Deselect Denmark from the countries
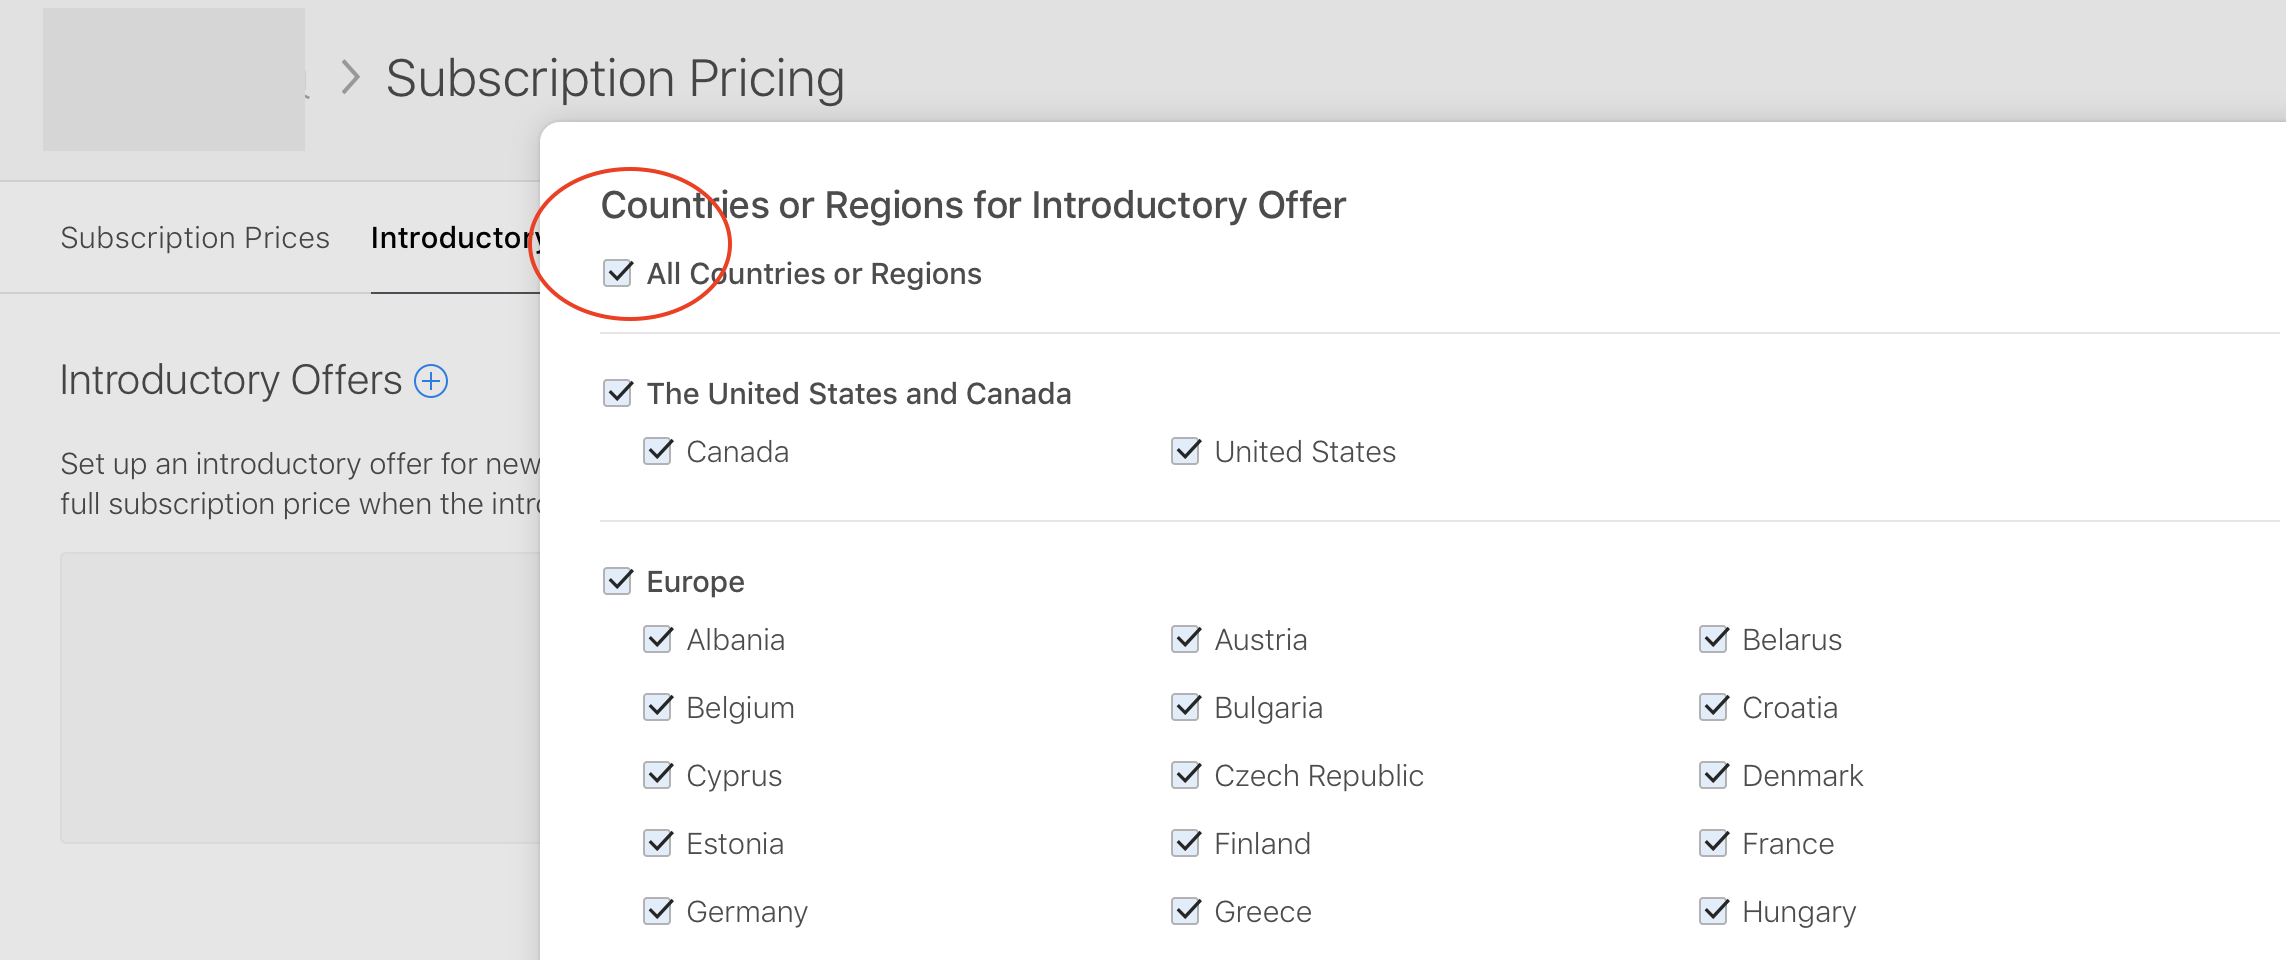Viewport: 2286px width, 960px height. [x=1714, y=775]
